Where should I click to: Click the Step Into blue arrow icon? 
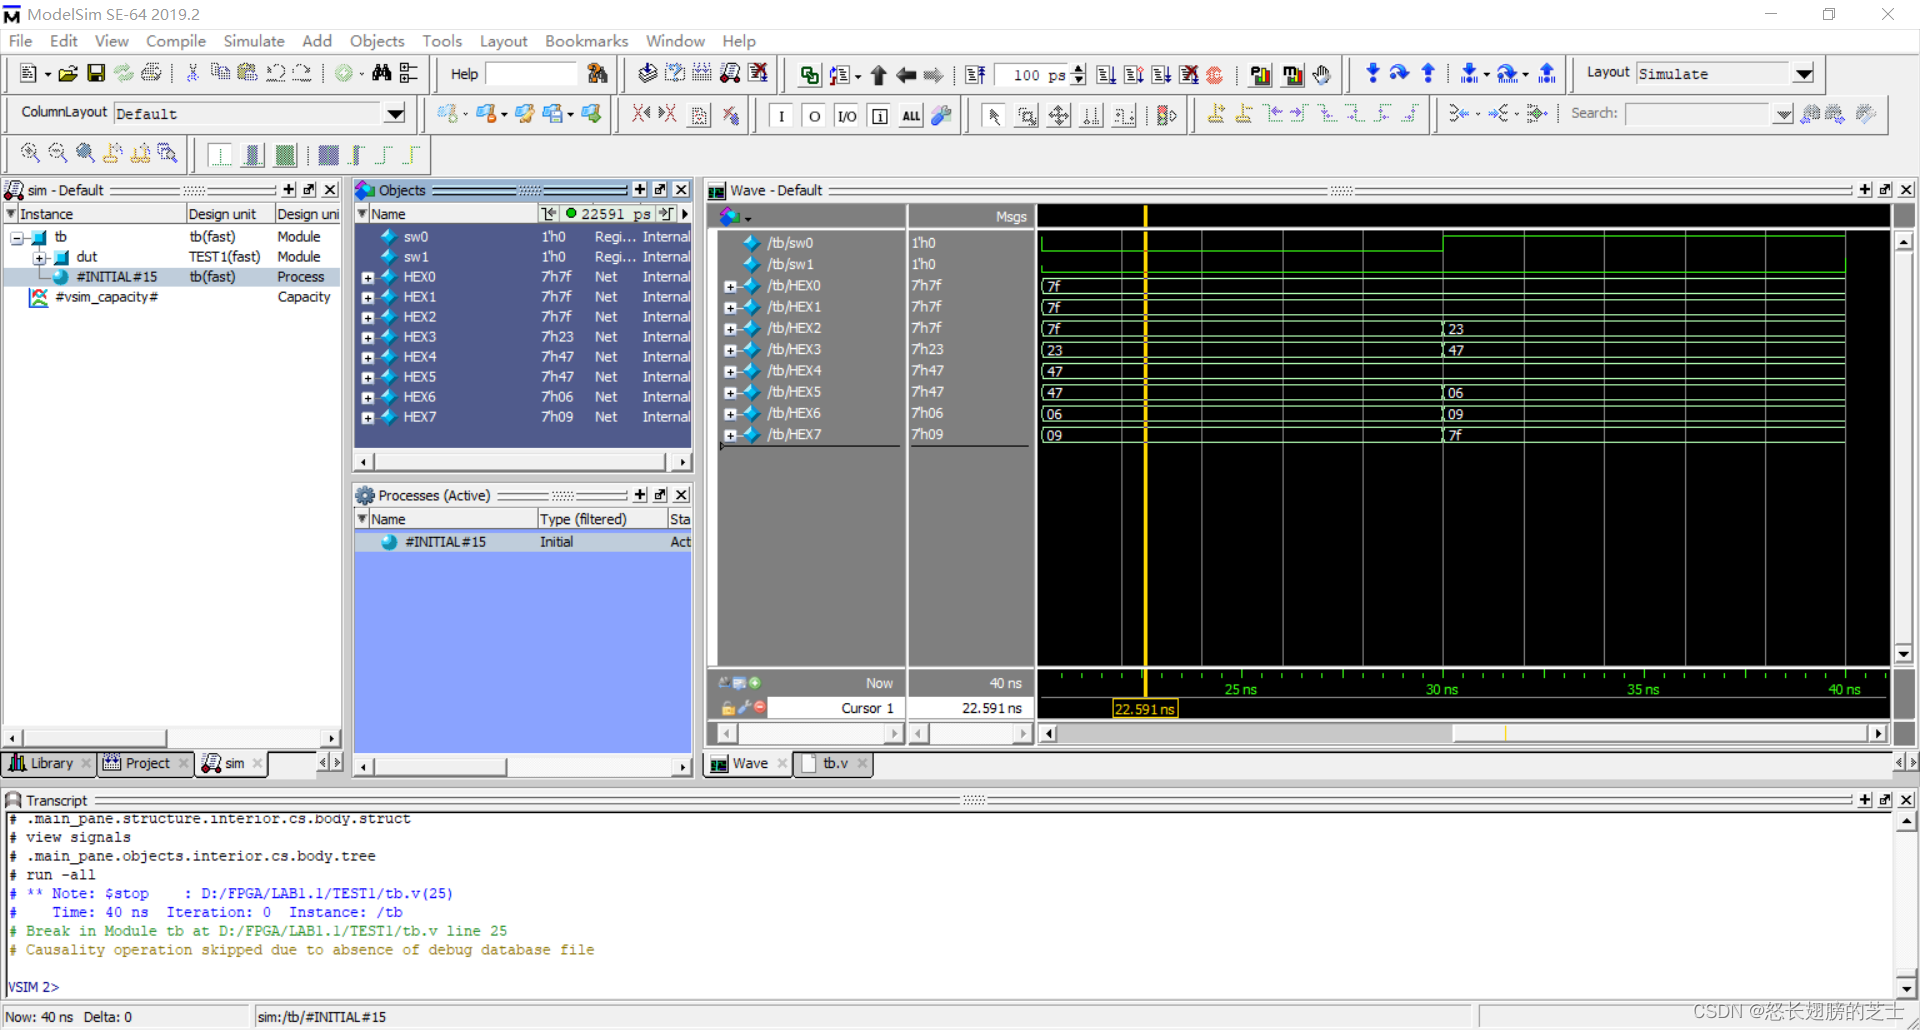(1372, 73)
